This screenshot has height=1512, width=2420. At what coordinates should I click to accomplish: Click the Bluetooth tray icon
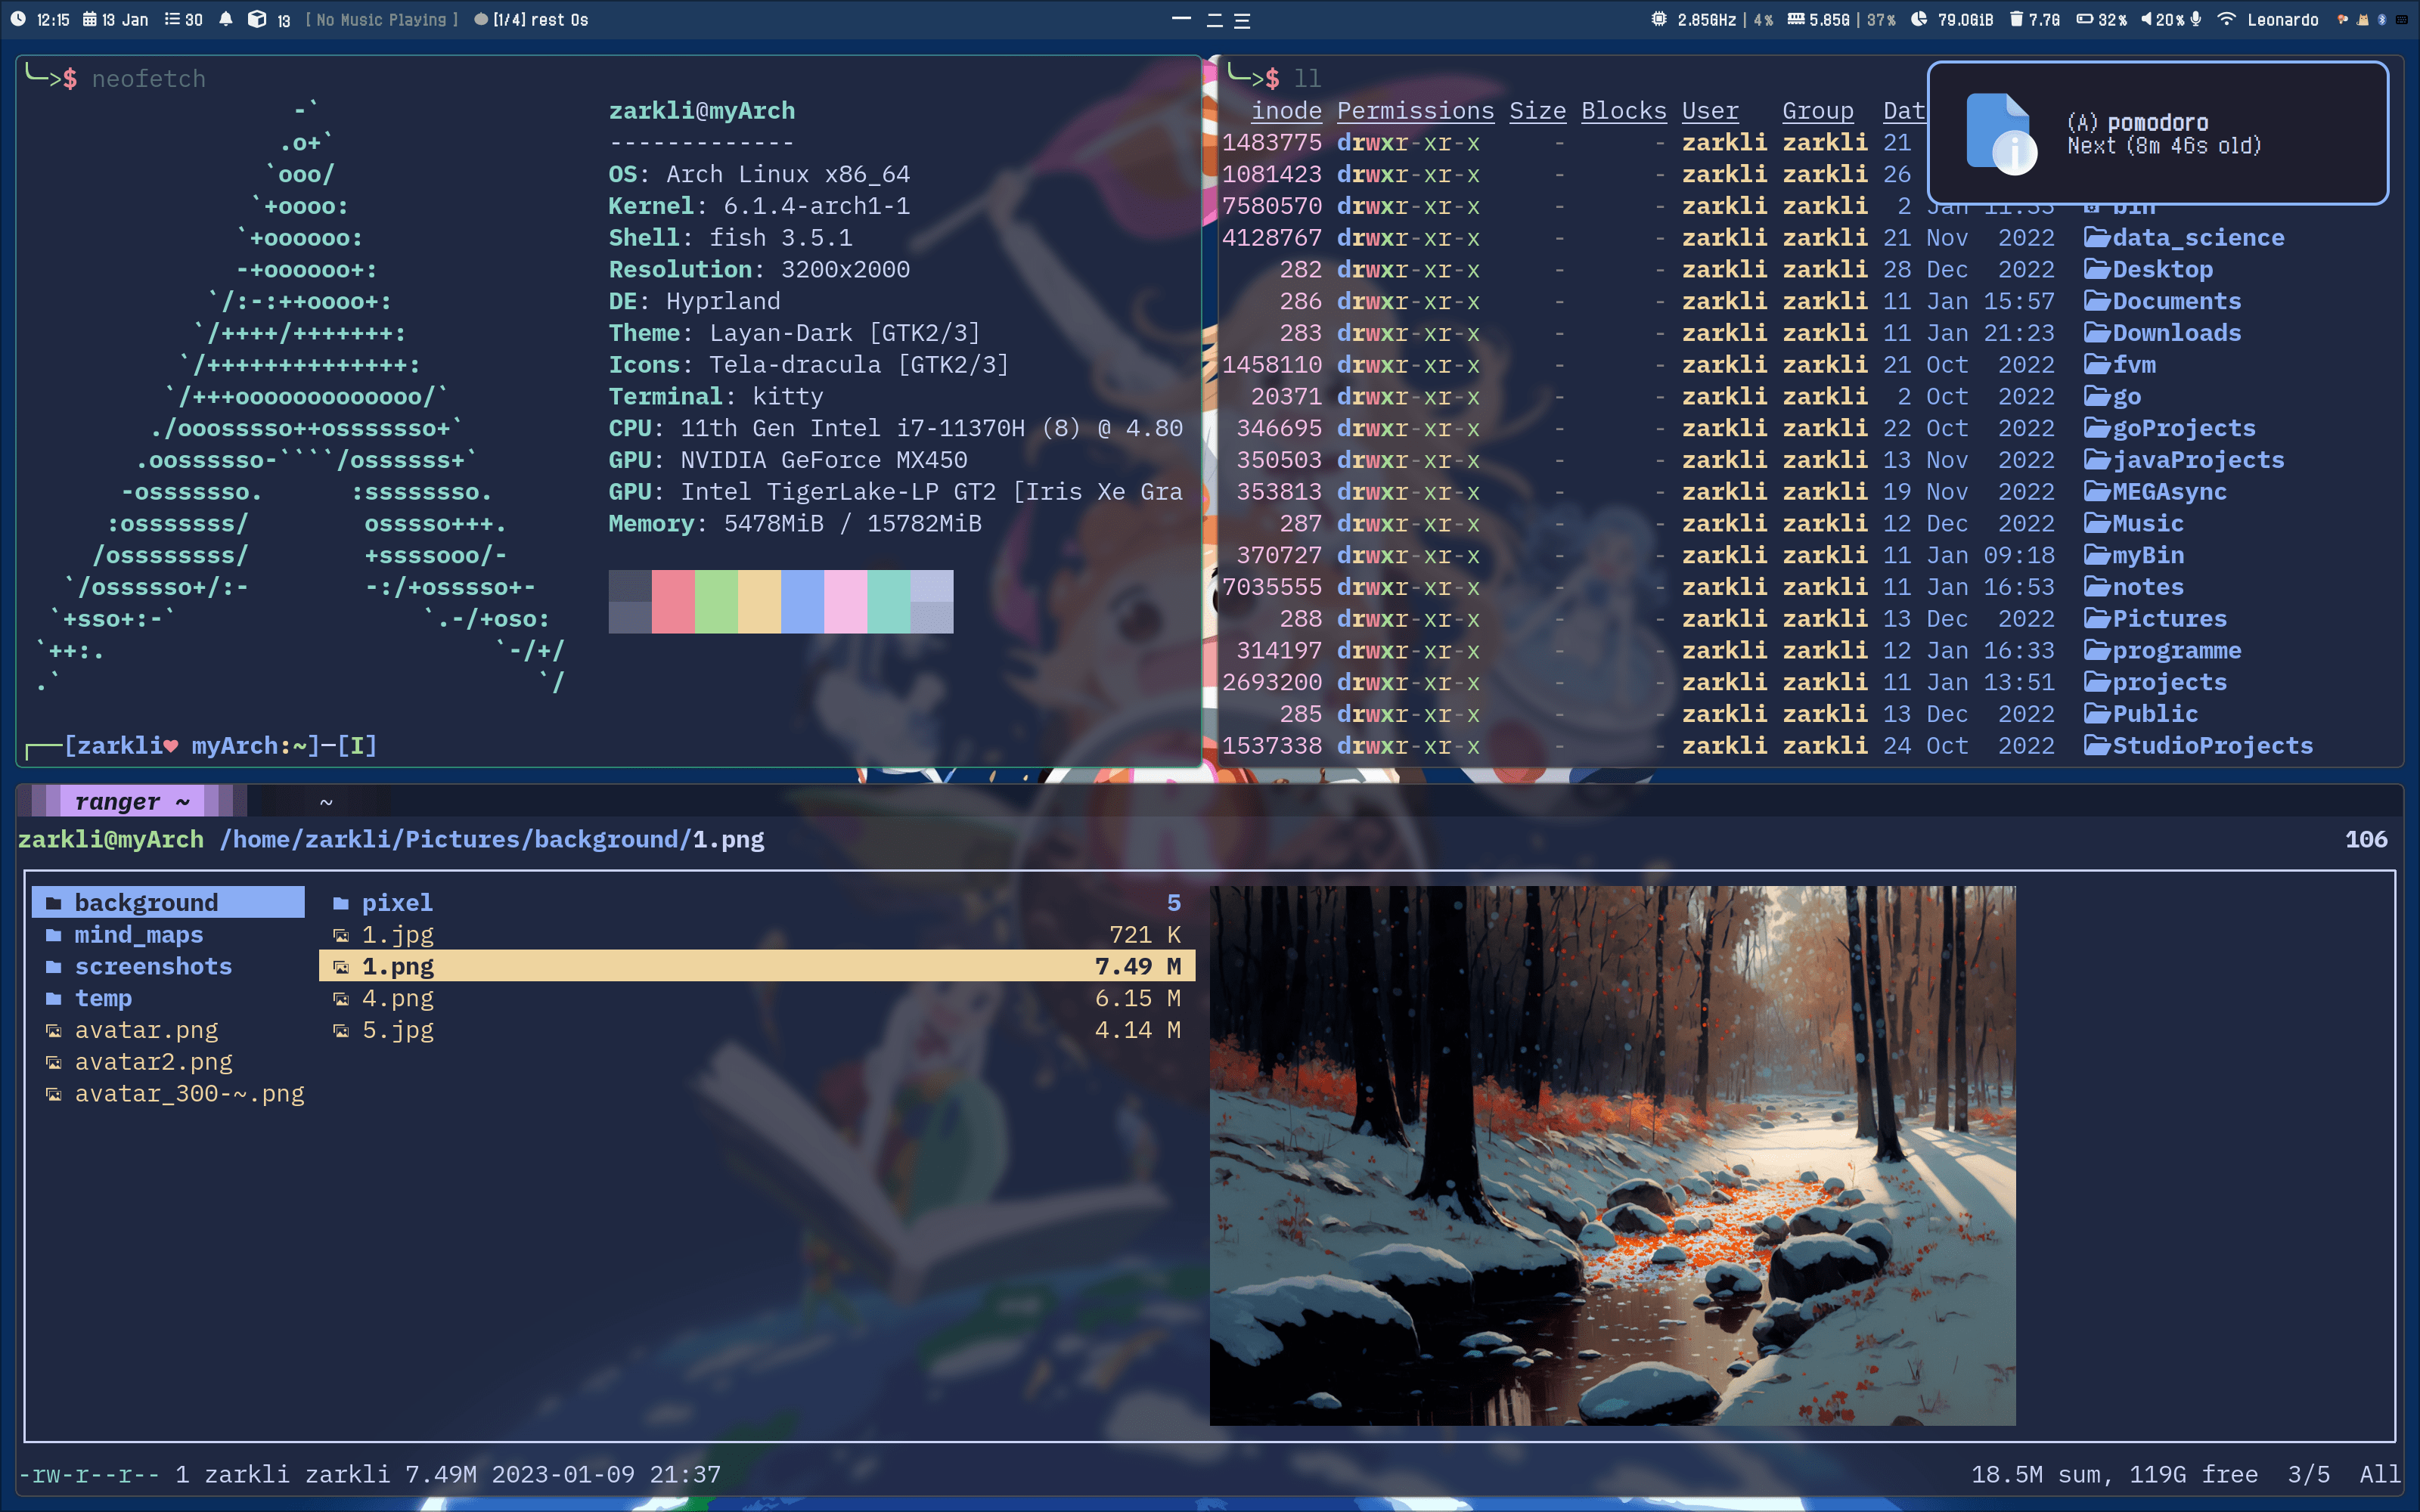click(2382, 19)
